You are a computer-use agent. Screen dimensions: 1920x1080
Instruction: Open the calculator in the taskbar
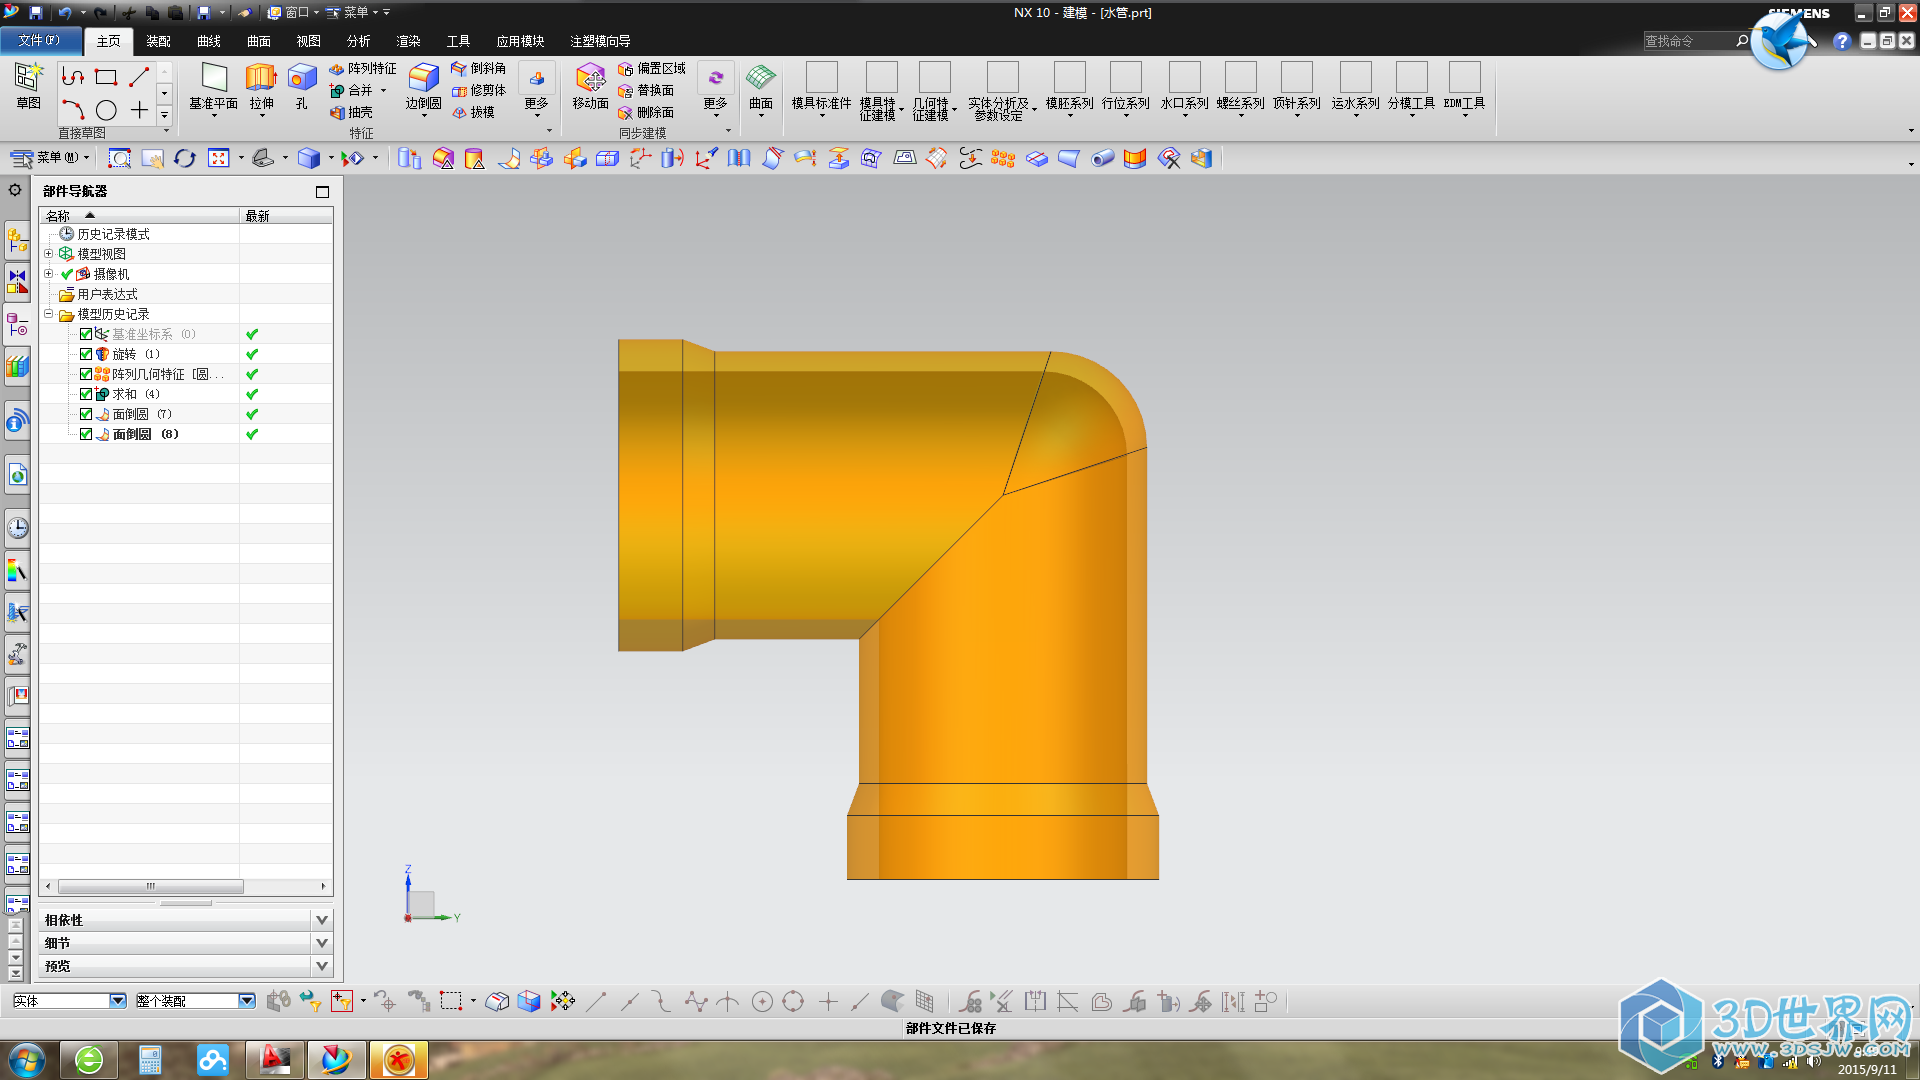coord(150,1060)
